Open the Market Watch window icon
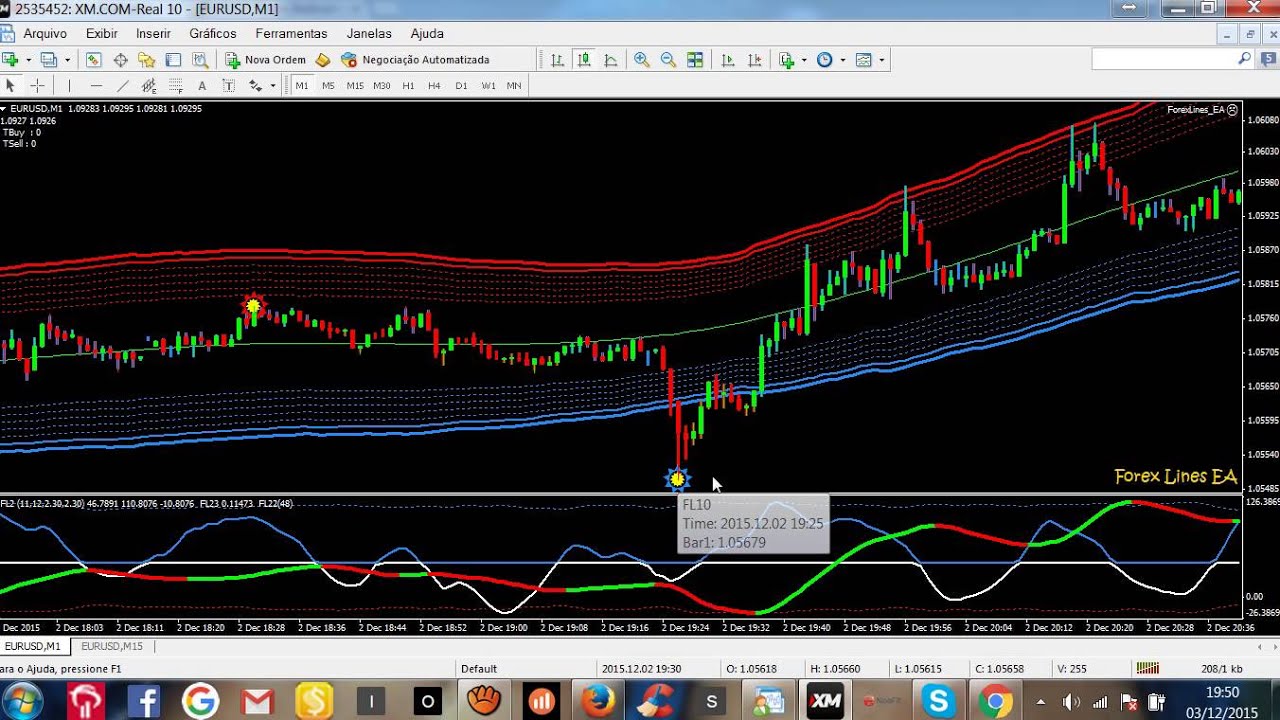Image resolution: width=1280 pixels, height=720 pixels. click(x=93, y=60)
